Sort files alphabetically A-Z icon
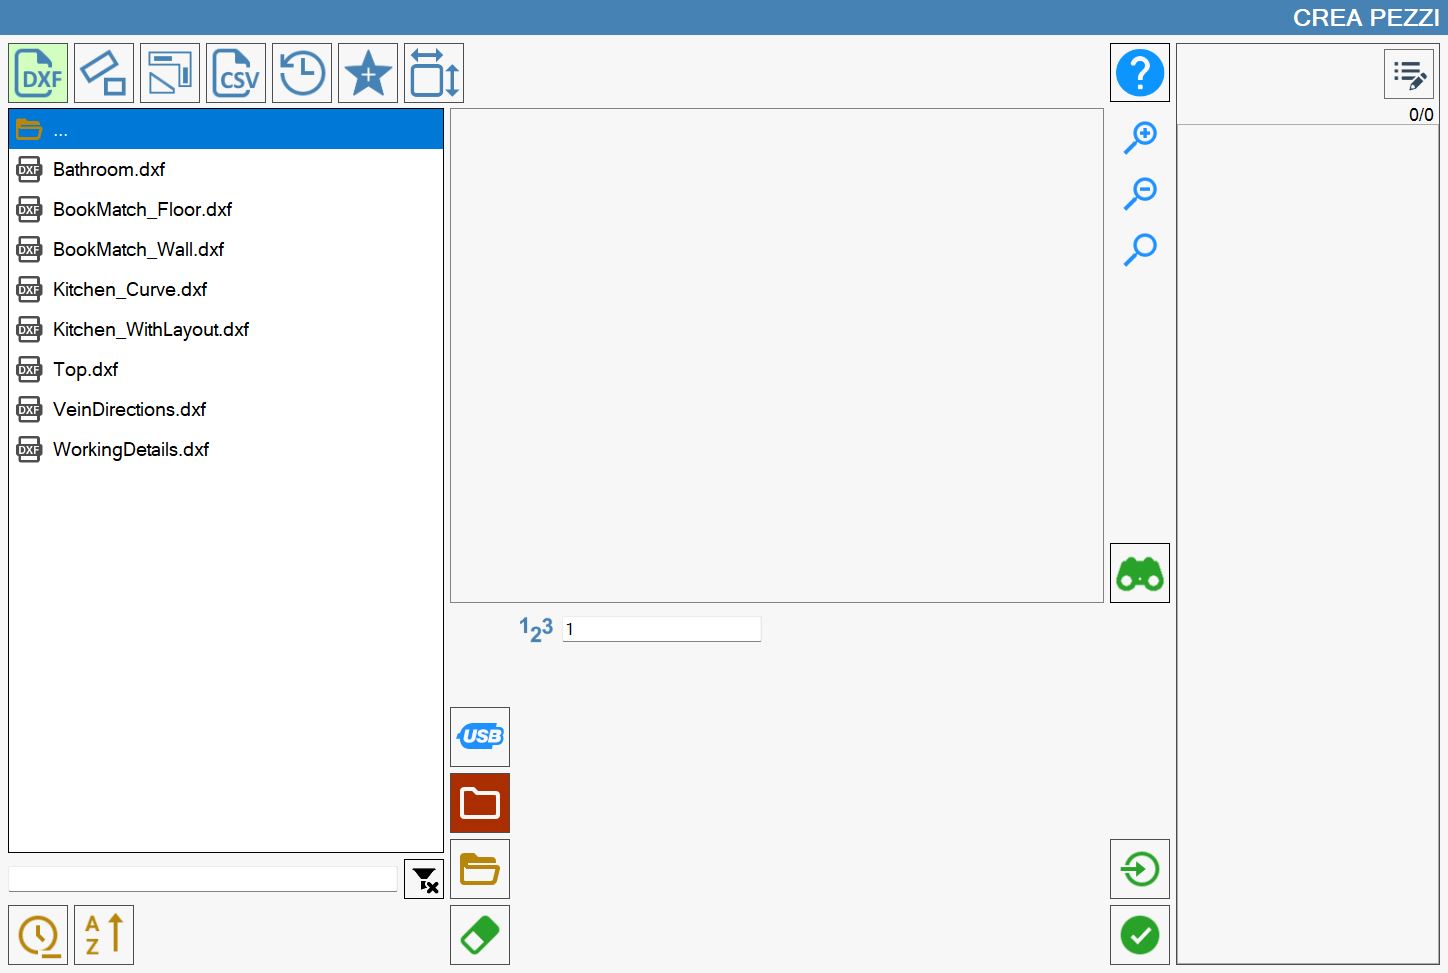 coord(104,935)
